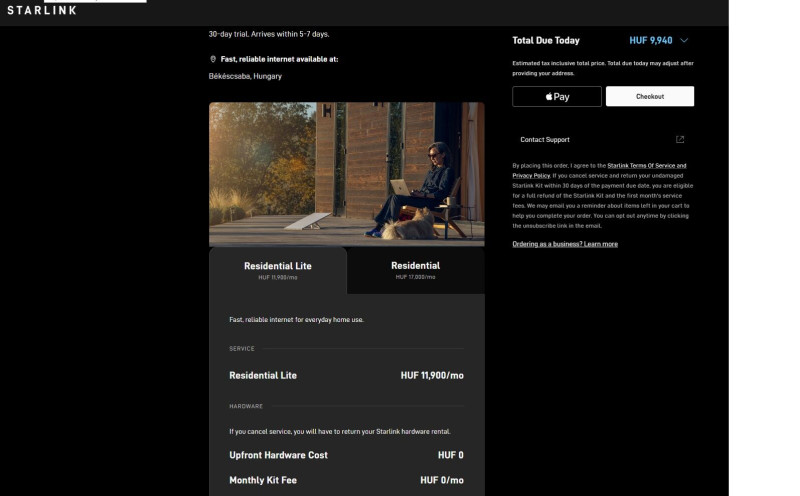The width and height of the screenshot is (800, 496).
Task: Click the 'Upfront Hardware Cost' label
Action: pyautogui.click(x=278, y=455)
